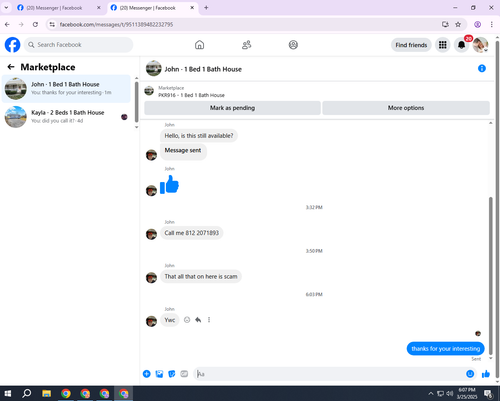Click 'Hello, is this still available?' message

point(199,136)
